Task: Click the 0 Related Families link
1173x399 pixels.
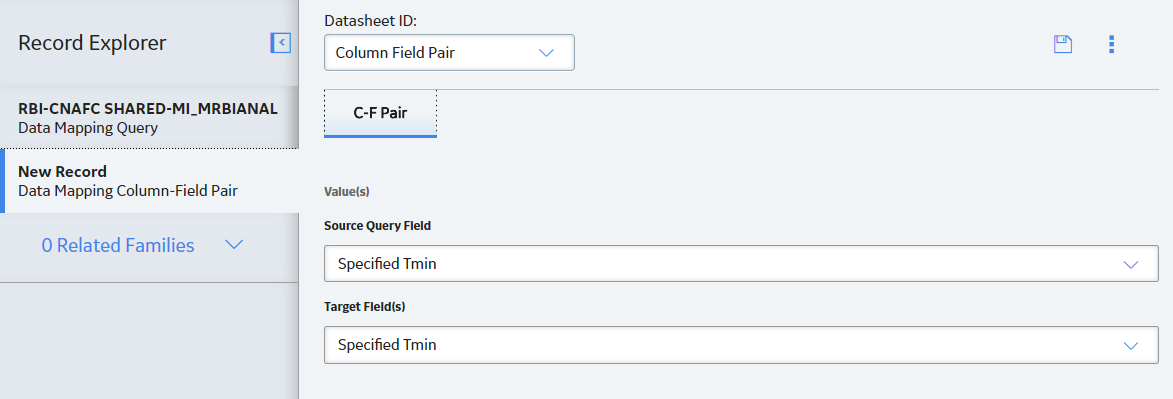Action: [117, 245]
